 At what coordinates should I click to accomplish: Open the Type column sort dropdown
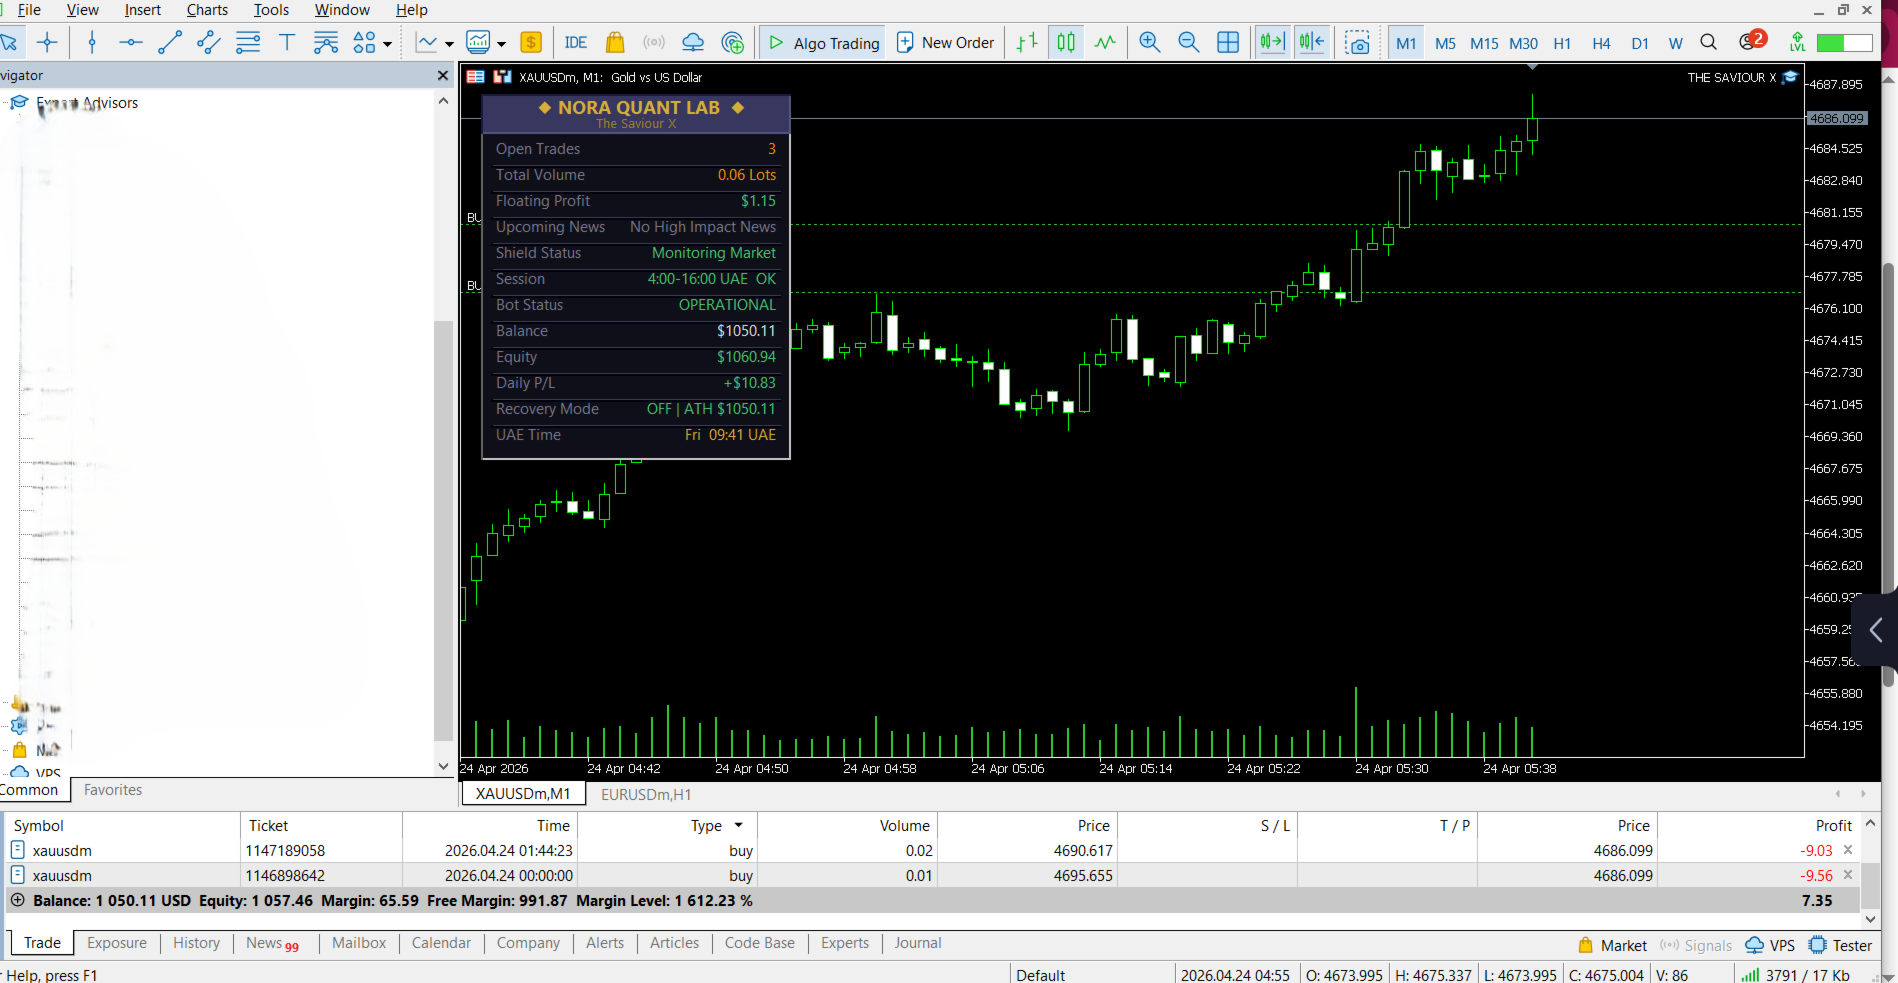pos(739,825)
